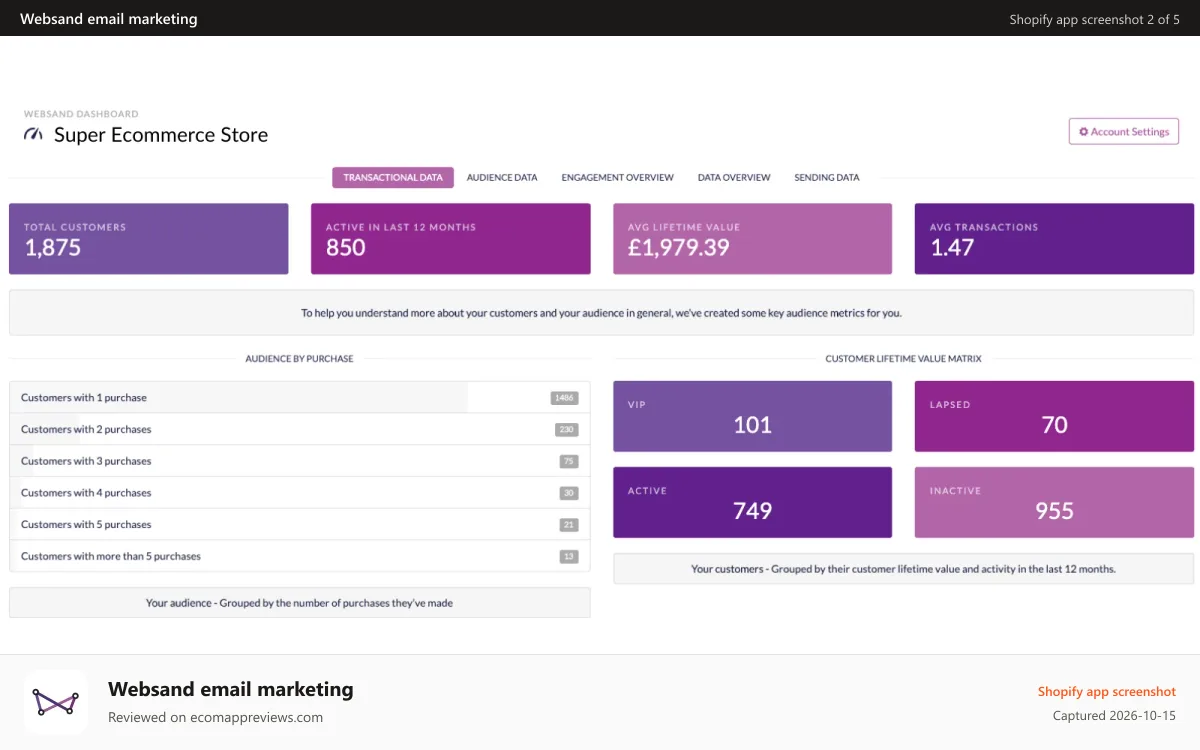Open the Avg Transactions card
This screenshot has width=1200, height=750.
pos(1054,239)
